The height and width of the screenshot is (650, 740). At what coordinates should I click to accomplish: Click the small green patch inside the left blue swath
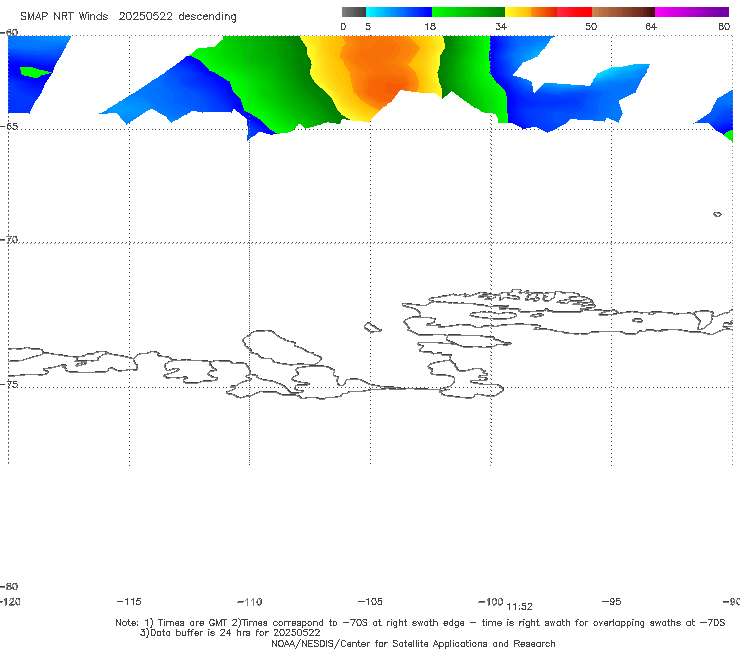point(35,72)
